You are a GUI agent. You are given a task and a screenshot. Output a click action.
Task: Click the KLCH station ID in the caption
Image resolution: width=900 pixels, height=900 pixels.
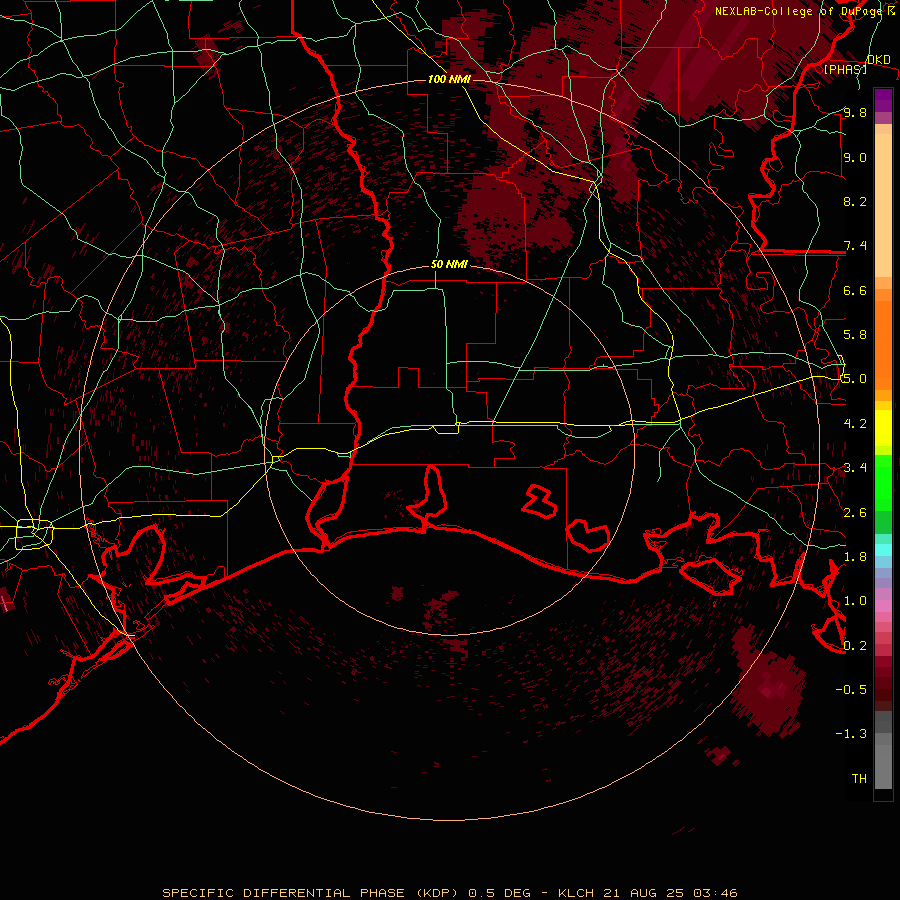pyautogui.click(x=575, y=893)
